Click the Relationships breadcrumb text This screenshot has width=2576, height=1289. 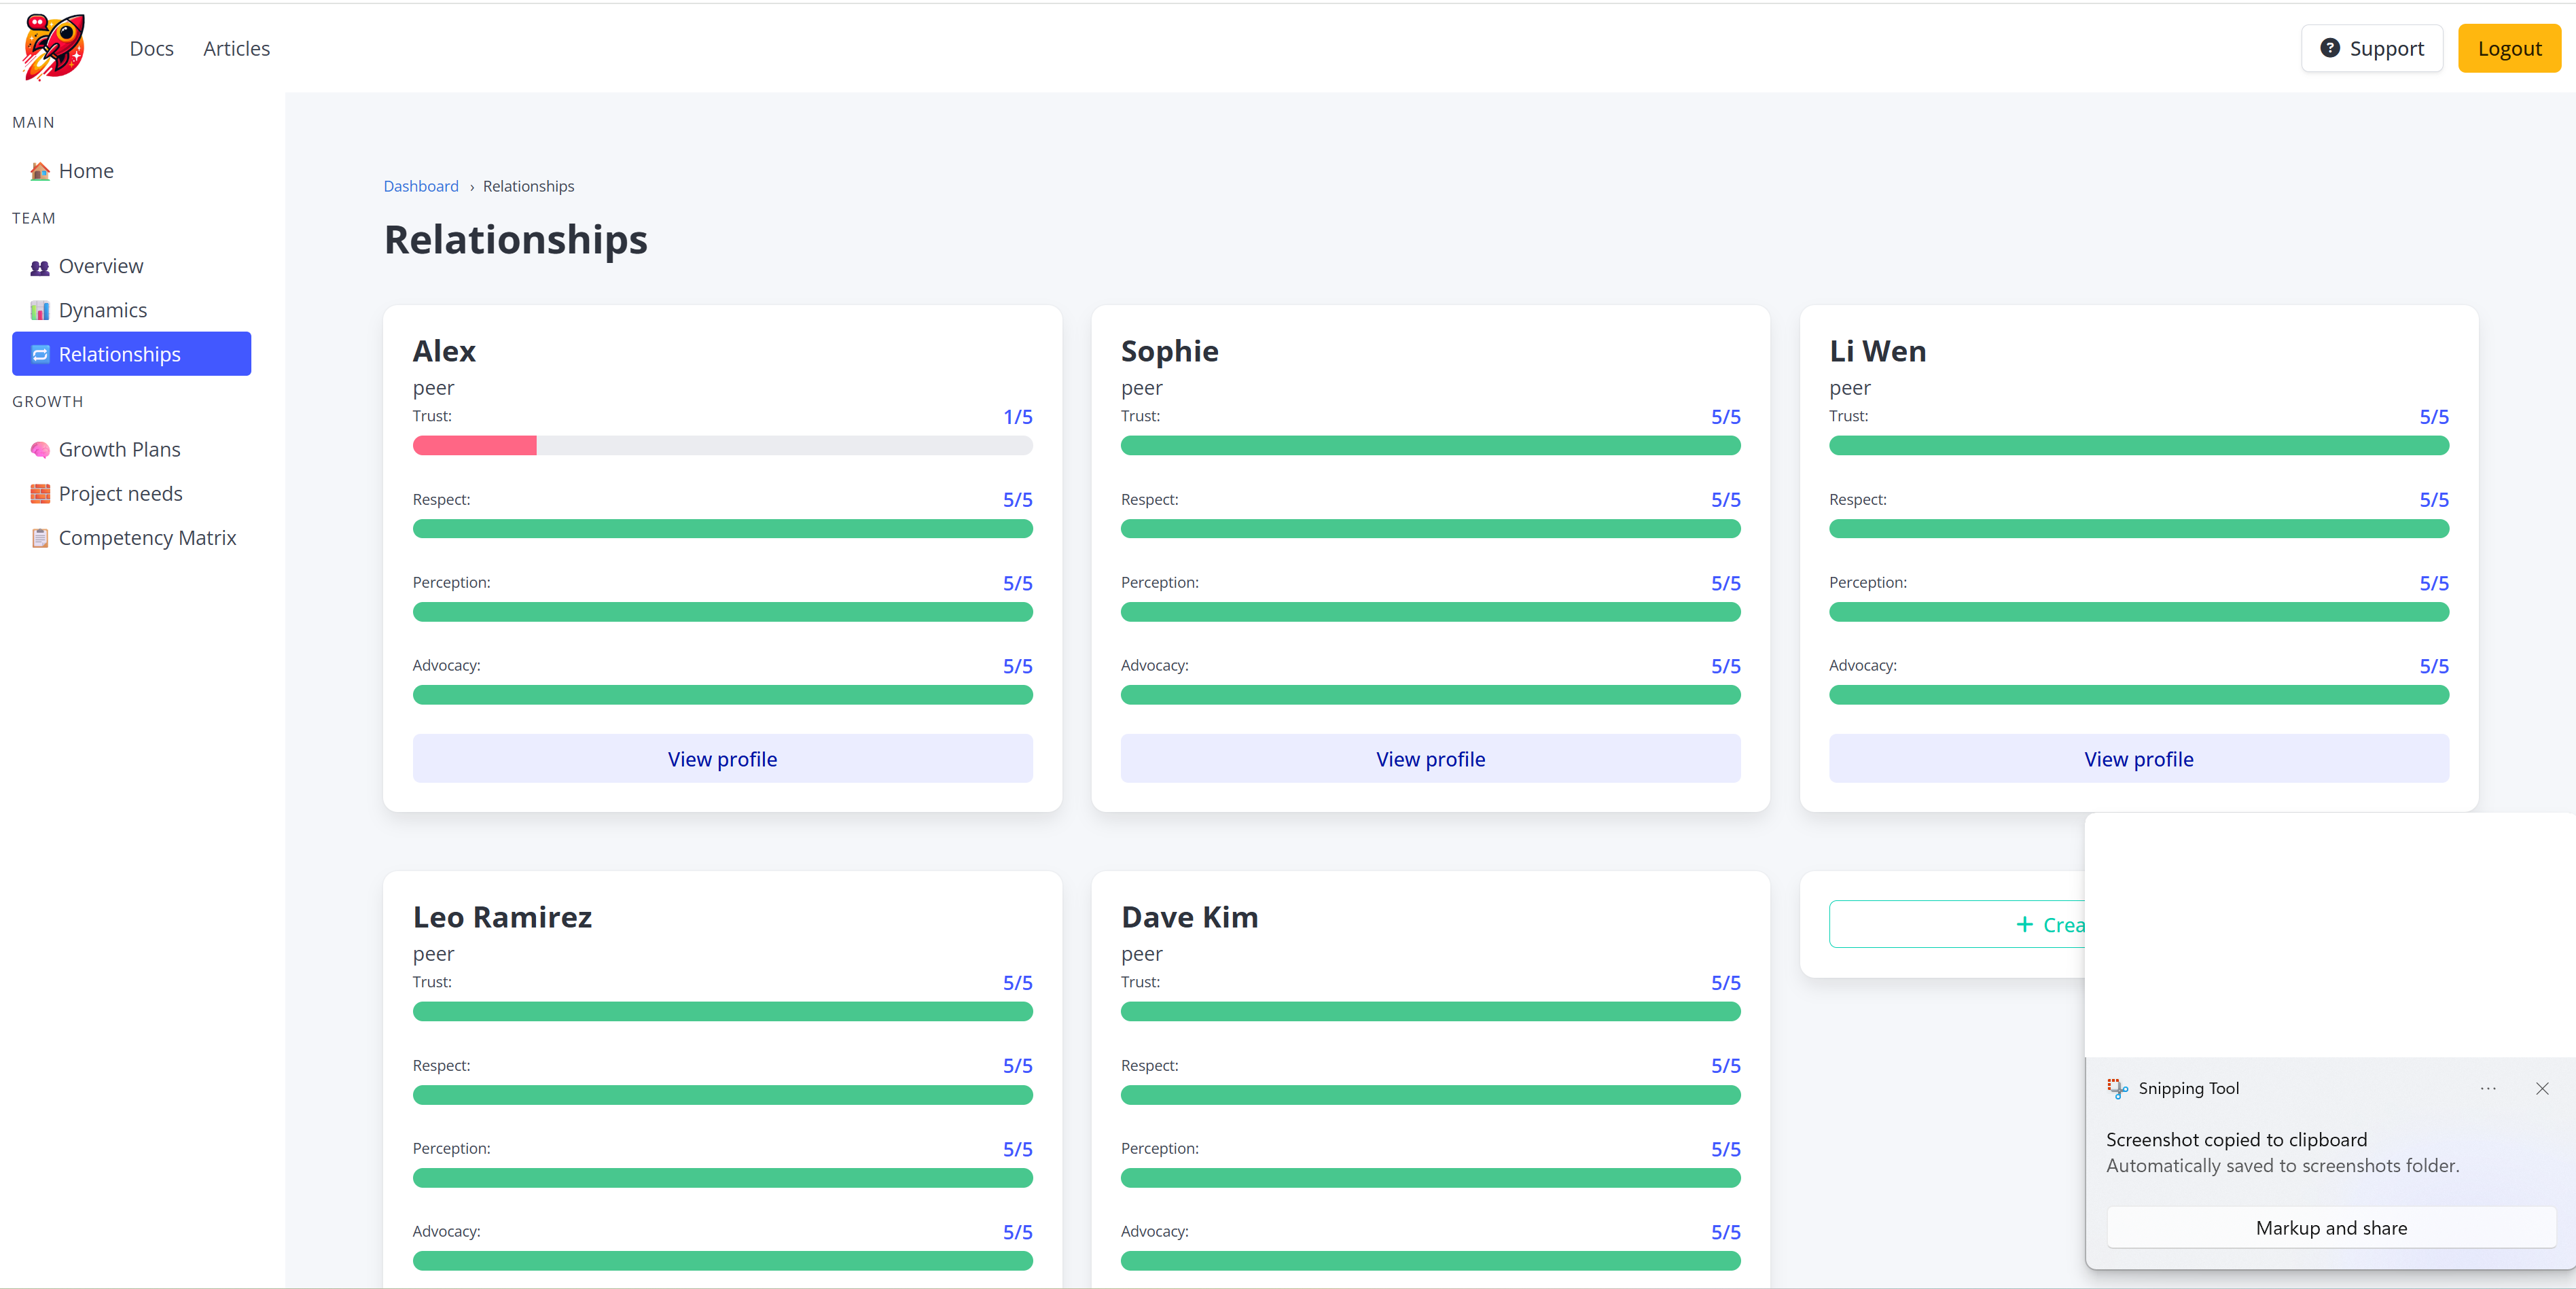[528, 186]
